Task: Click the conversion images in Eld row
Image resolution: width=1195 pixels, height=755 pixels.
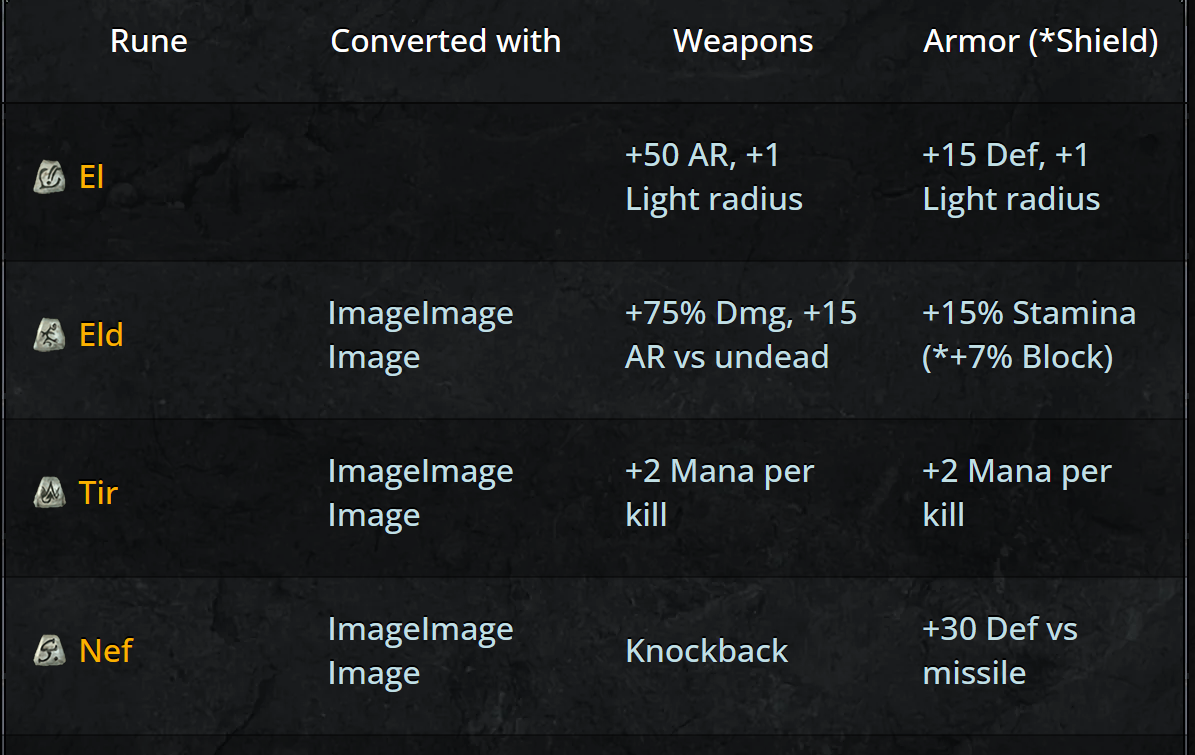Action: point(420,335)
